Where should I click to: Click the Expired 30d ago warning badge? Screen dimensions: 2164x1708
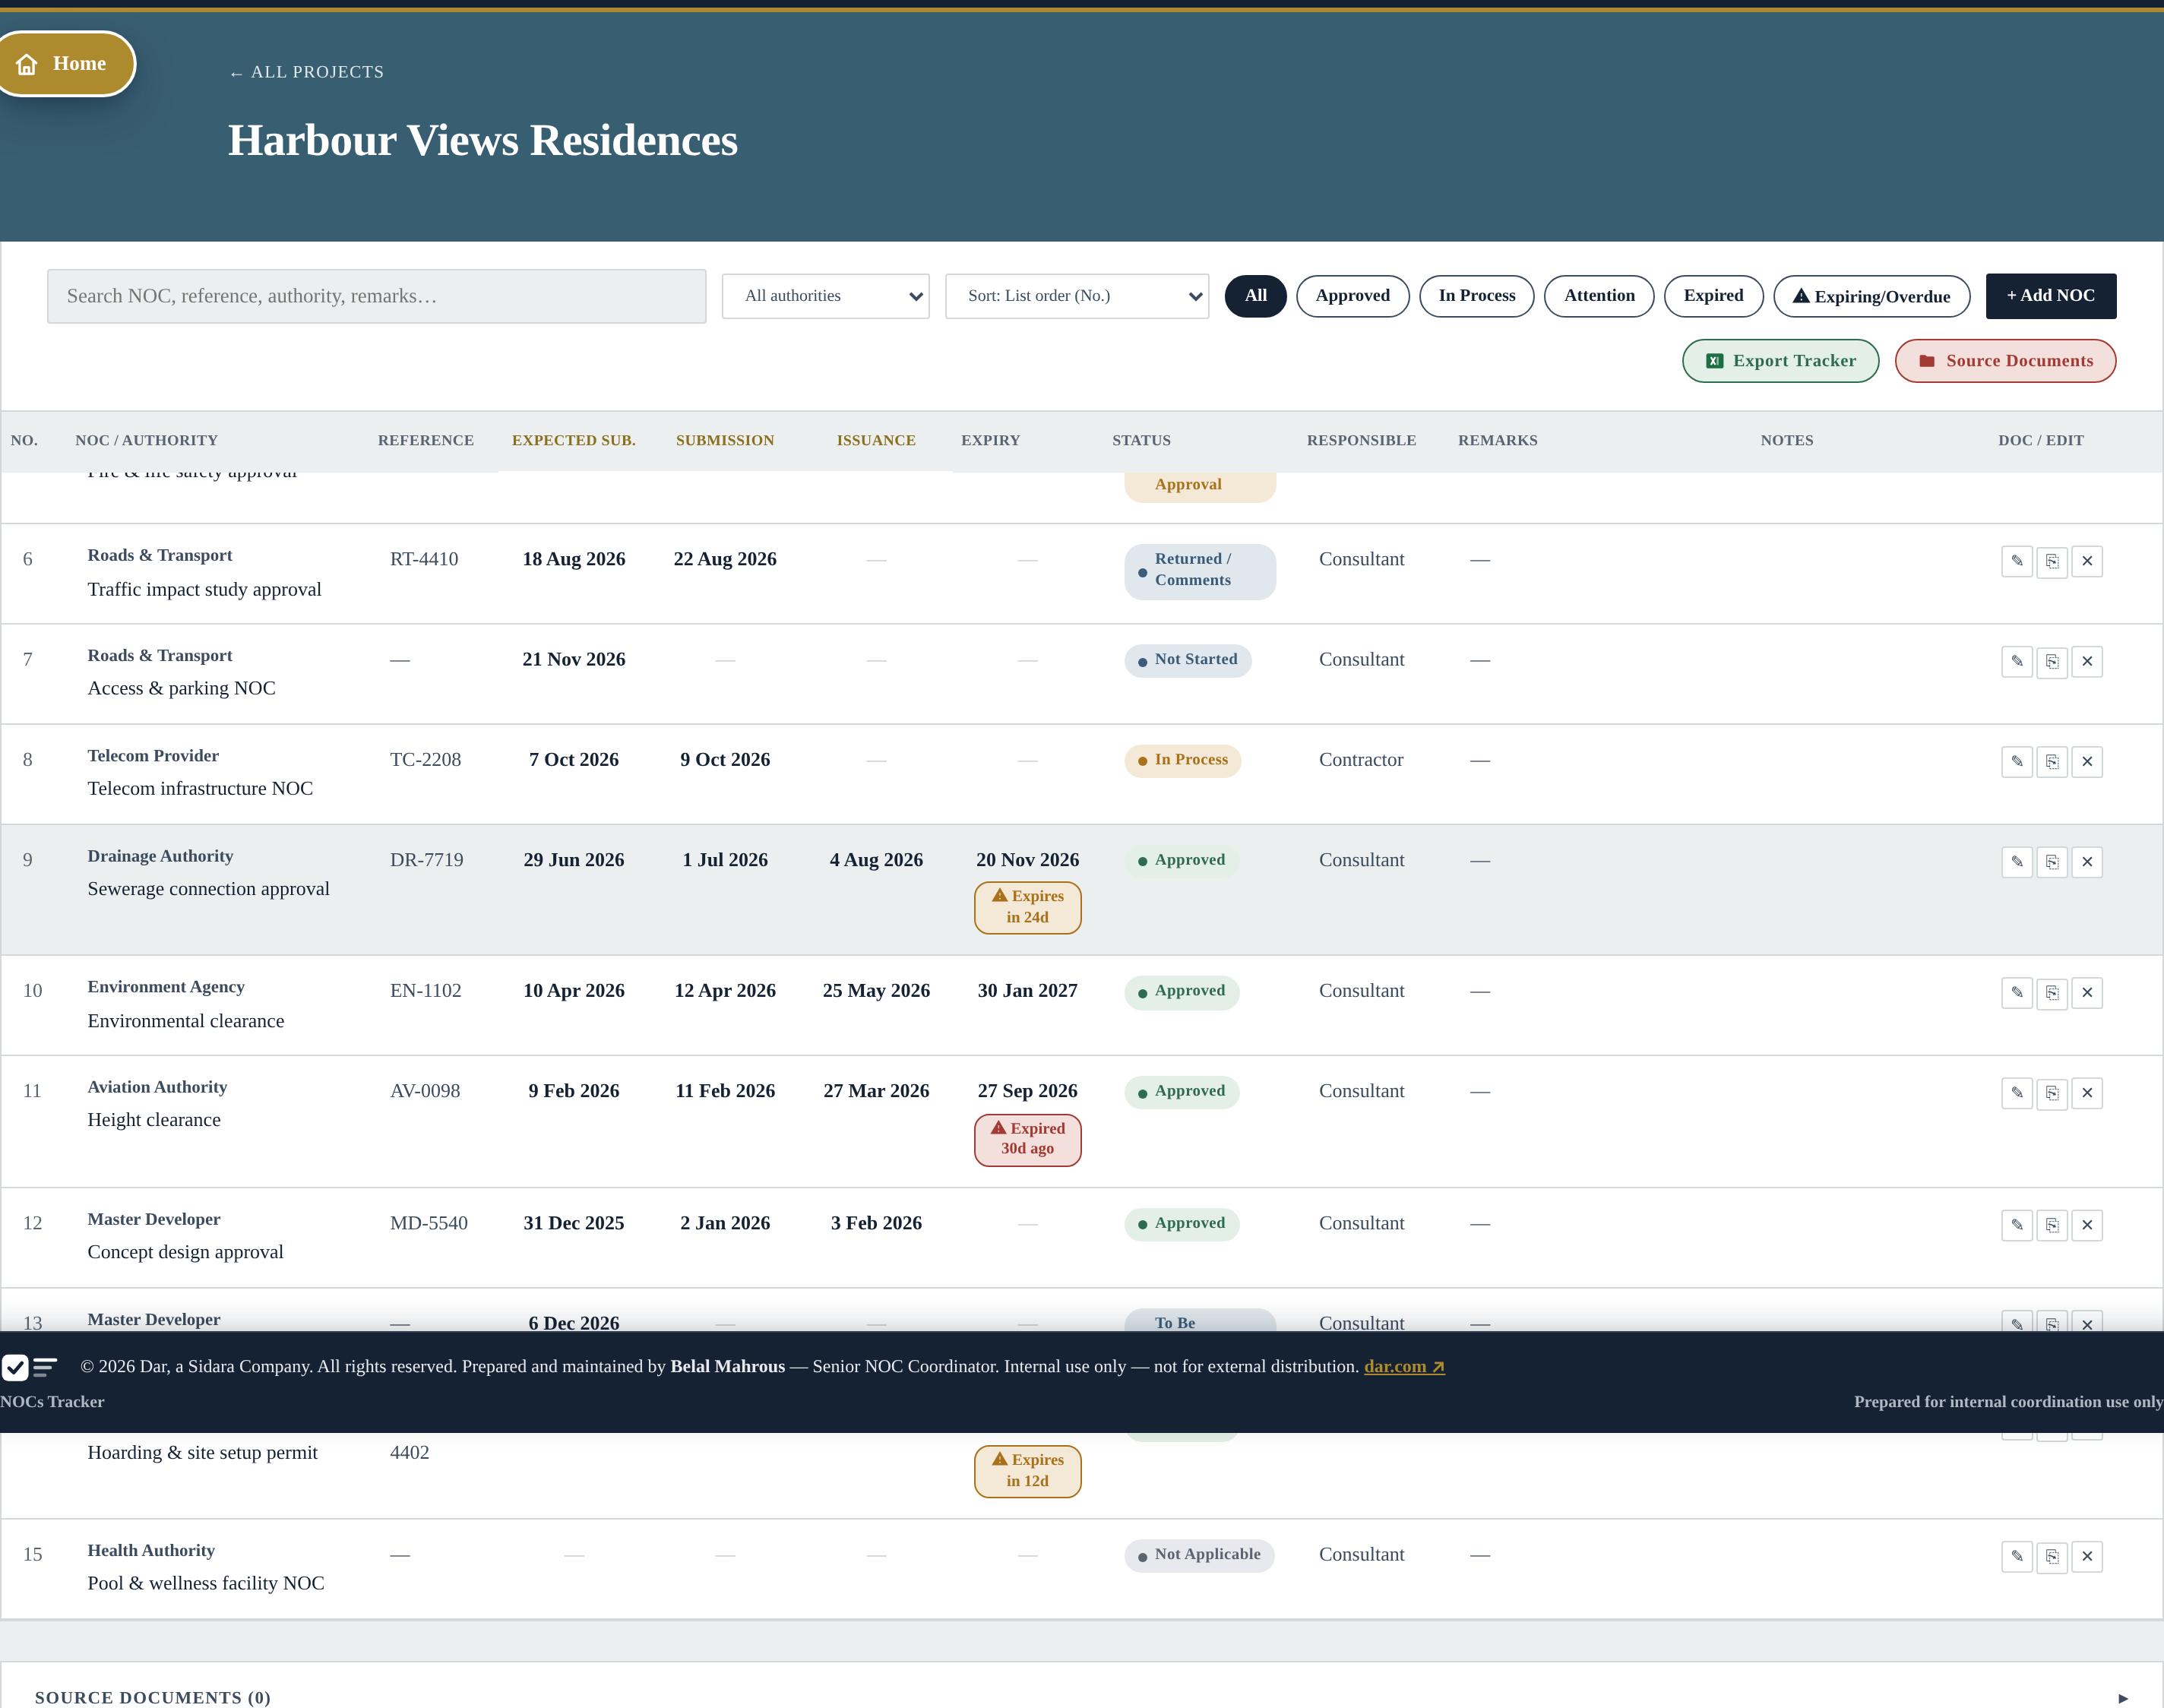[1027, 1140]
